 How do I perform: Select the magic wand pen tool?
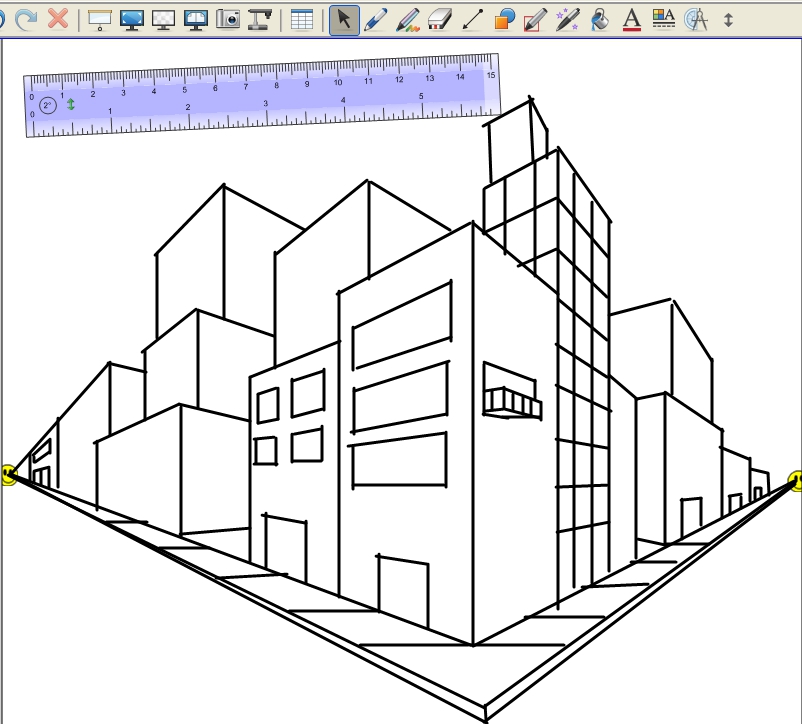pyautogui.click(x=566, y=18)
